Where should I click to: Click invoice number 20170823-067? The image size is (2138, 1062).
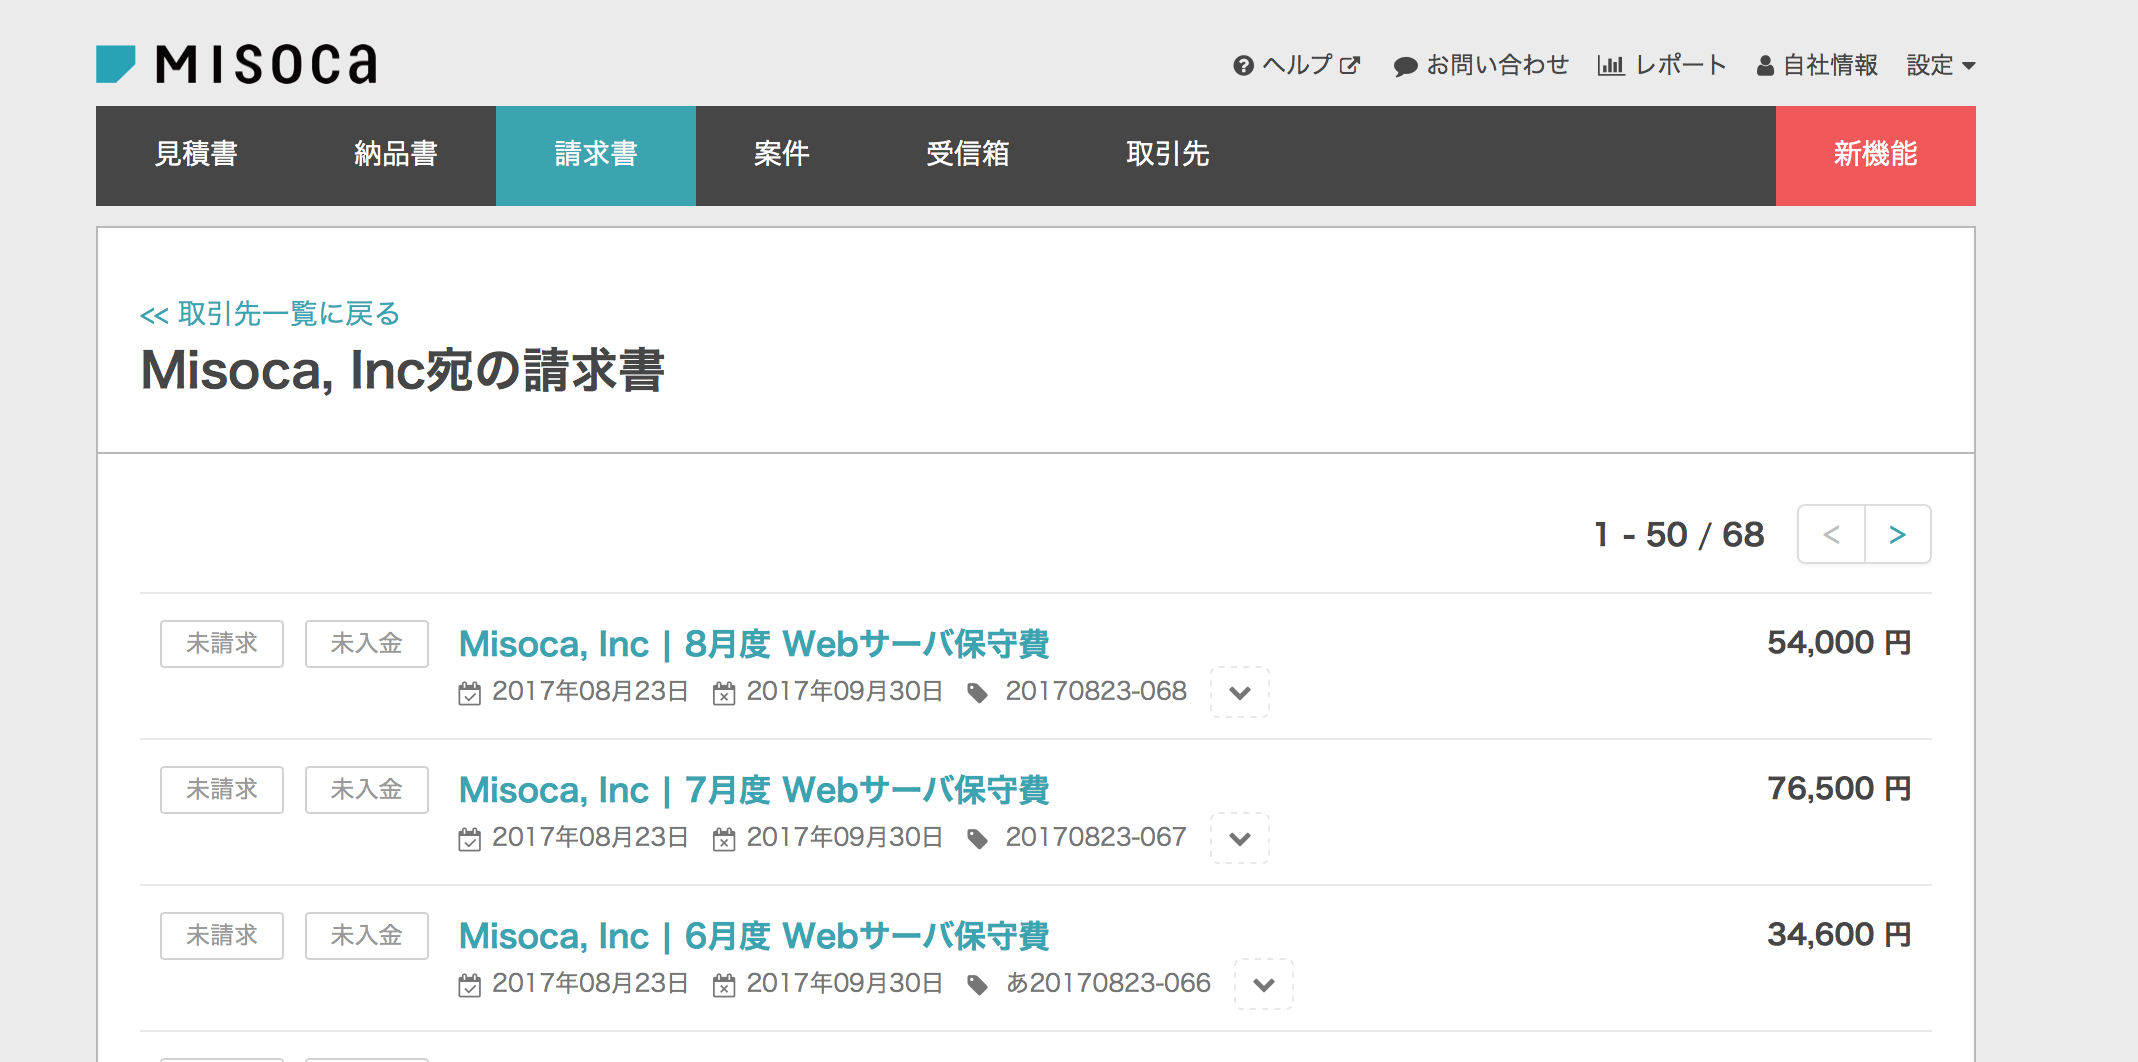tap(1096, 837)
